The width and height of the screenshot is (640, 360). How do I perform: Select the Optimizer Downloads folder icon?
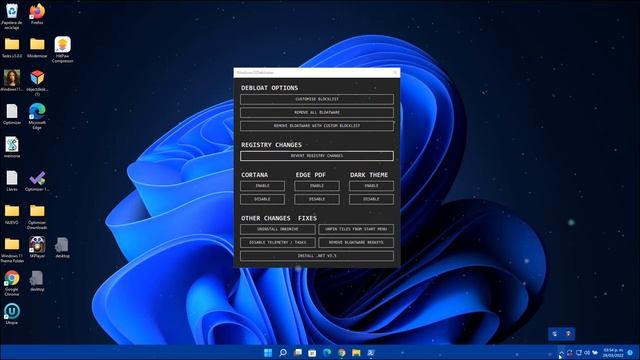[37, 217]
